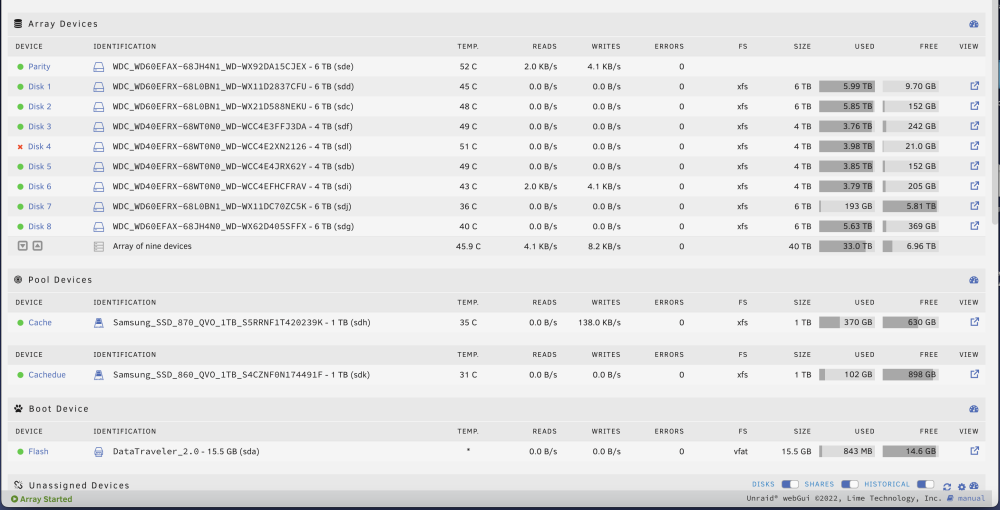Open the Cache pool link
Screen dimensions: 1000x510
pyautogui.click(x=40, y=323)
